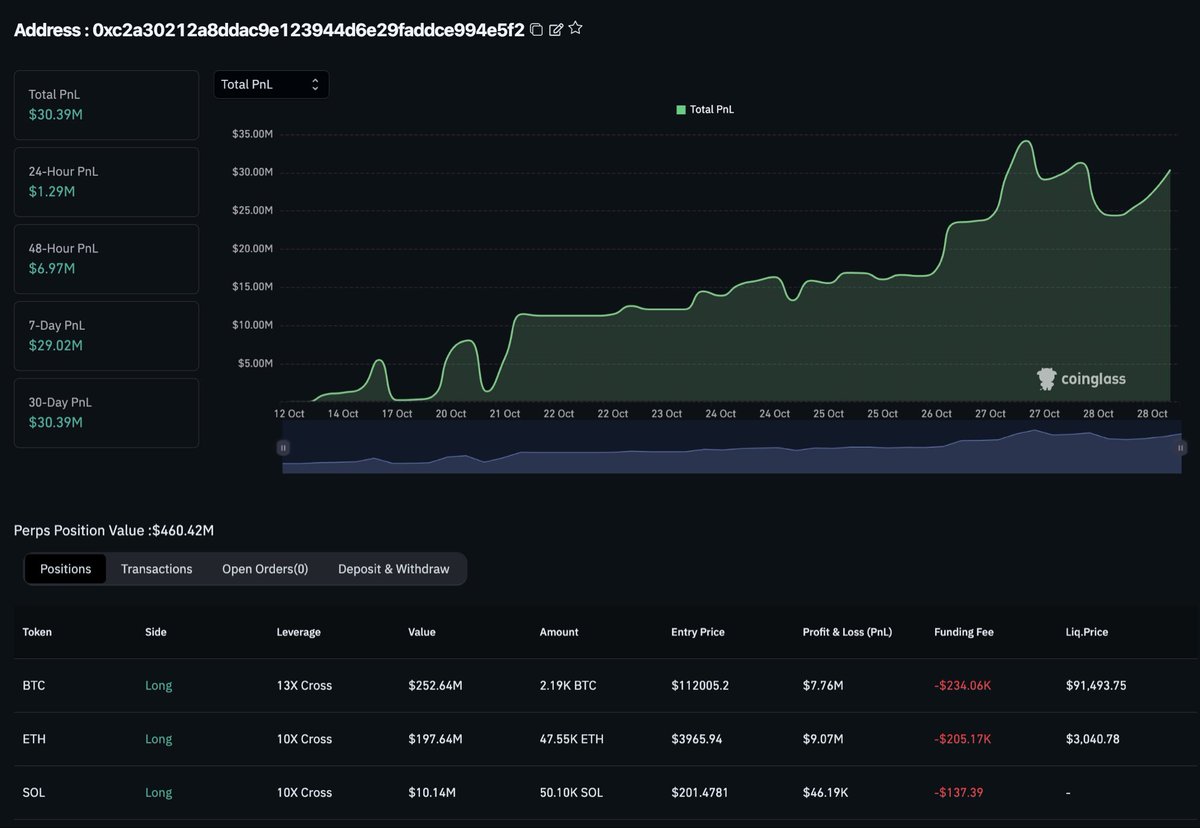Open the Open Orders(0) tab
This screenshot has height=828, width=1200.
click(265, 569)
